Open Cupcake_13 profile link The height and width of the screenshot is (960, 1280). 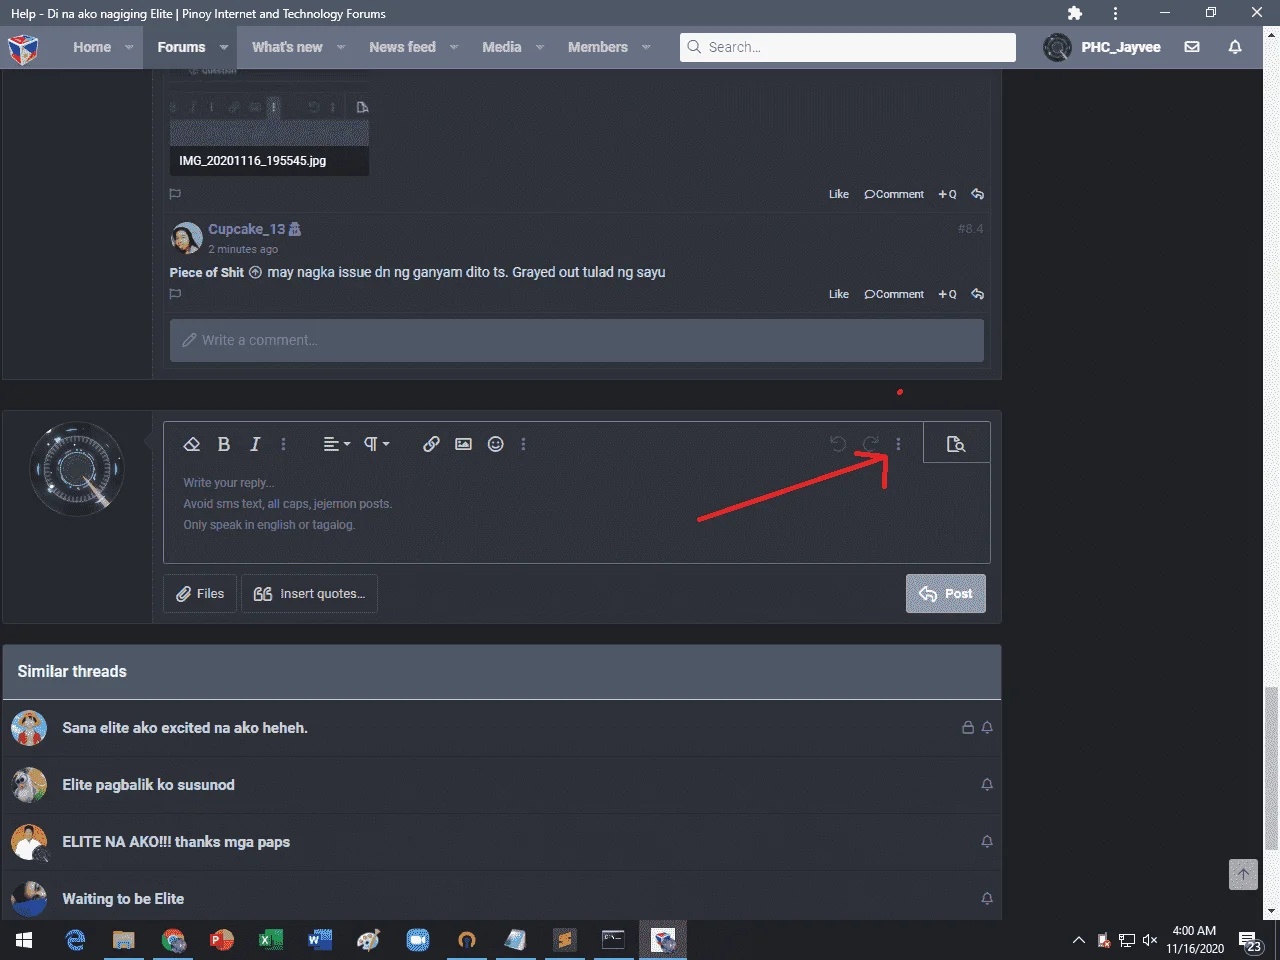[x=246, y=229]
